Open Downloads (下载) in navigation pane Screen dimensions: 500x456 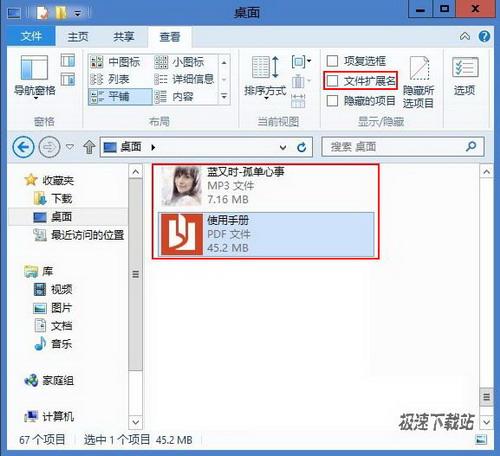tap(53, 199)
